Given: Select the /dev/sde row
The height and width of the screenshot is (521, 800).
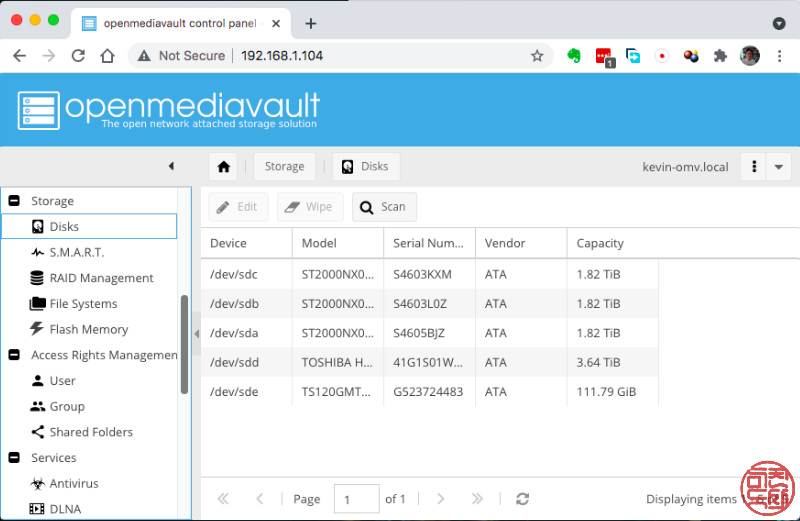Looking at the screenshot, I should coord(430,391).
